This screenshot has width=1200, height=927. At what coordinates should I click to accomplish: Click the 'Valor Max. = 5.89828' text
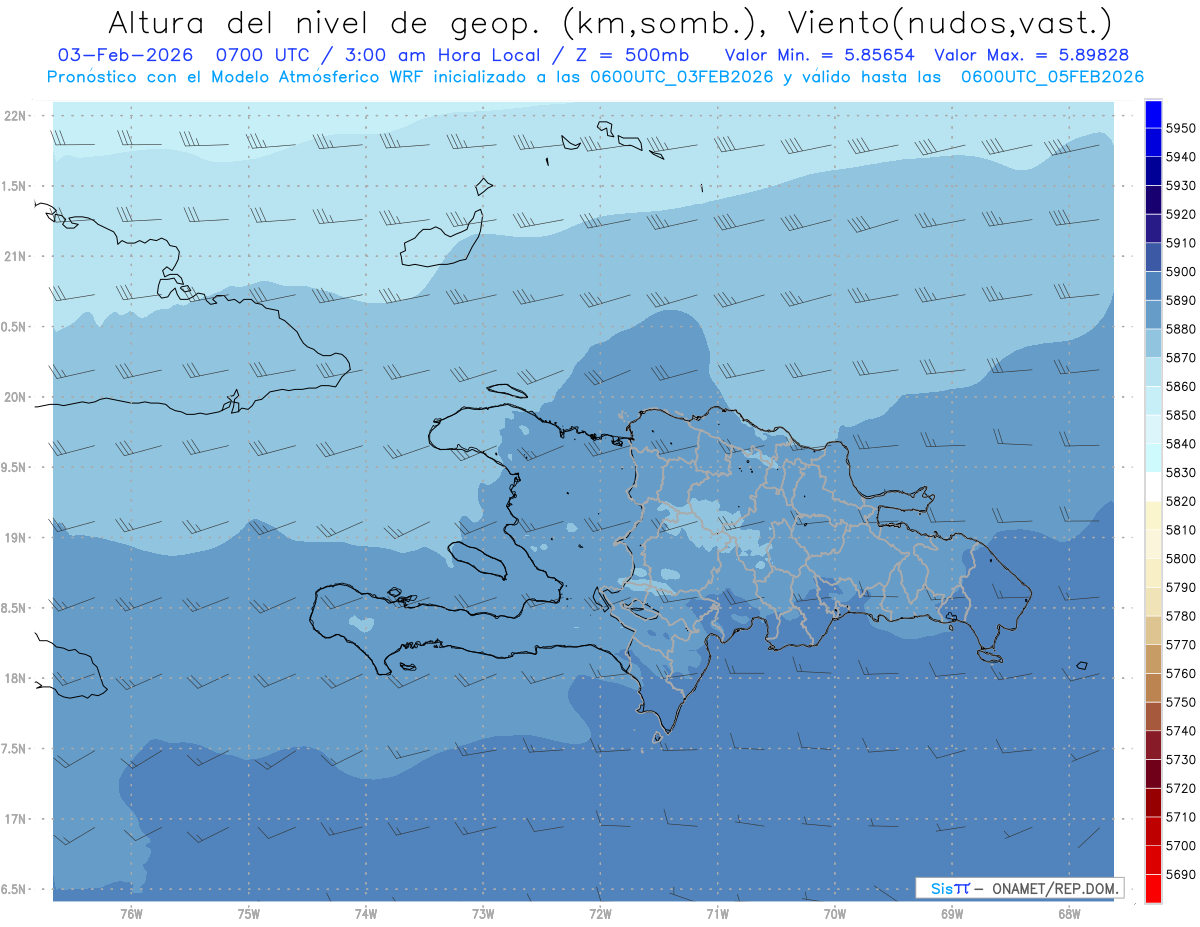[x=1031, y=54]
